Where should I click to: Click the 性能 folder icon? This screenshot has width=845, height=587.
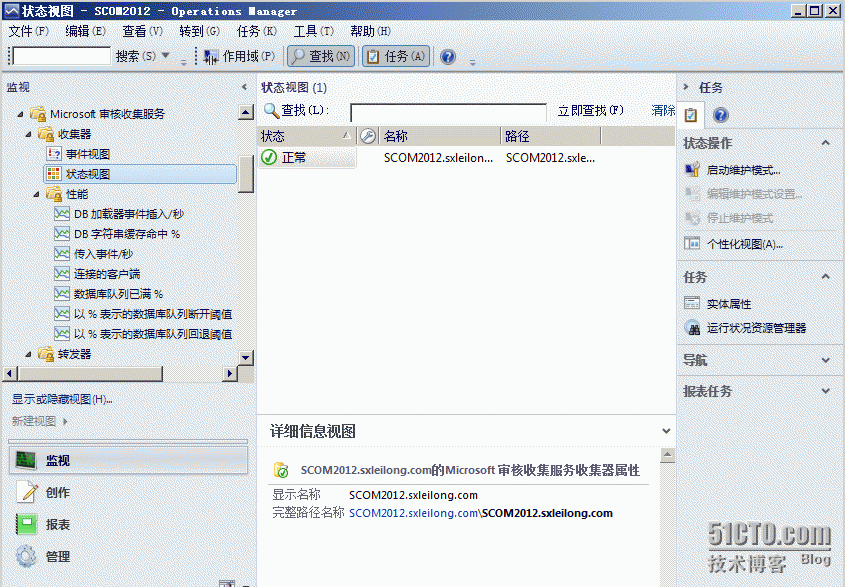[x=54, y=194]
